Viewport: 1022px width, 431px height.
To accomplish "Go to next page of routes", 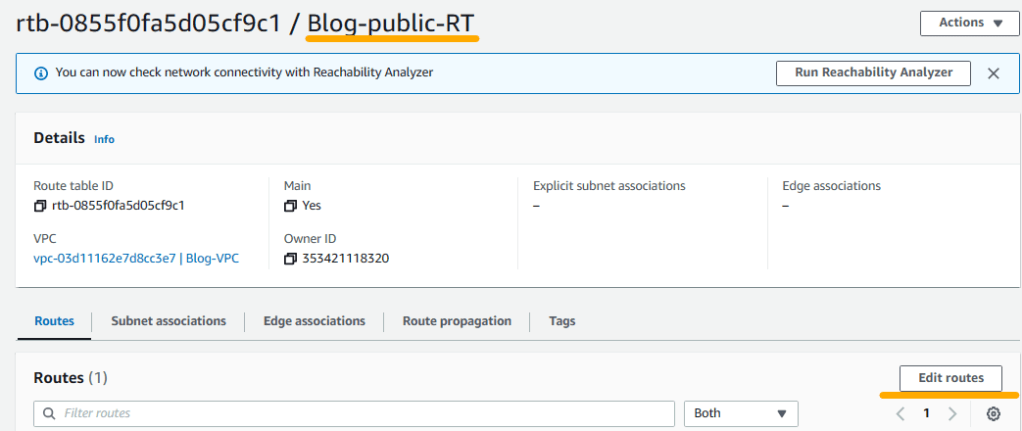I will click(952, 414).
